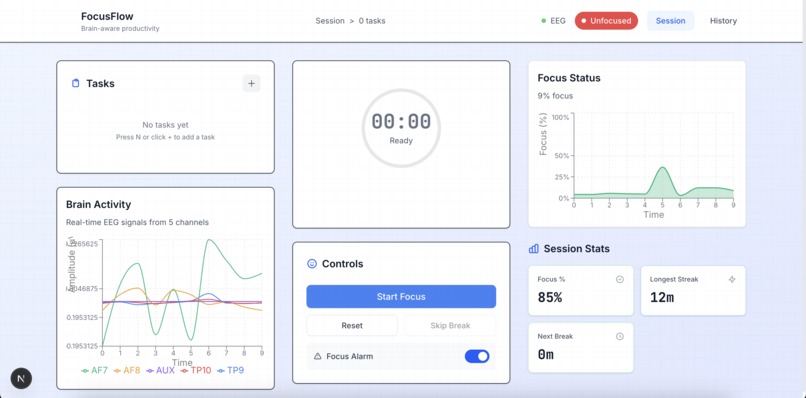Viewport: 806px width, 398px height.
Task: Toggle TP10 channel in chart legend
Action: pyautogui.click(x=196, y=370)
